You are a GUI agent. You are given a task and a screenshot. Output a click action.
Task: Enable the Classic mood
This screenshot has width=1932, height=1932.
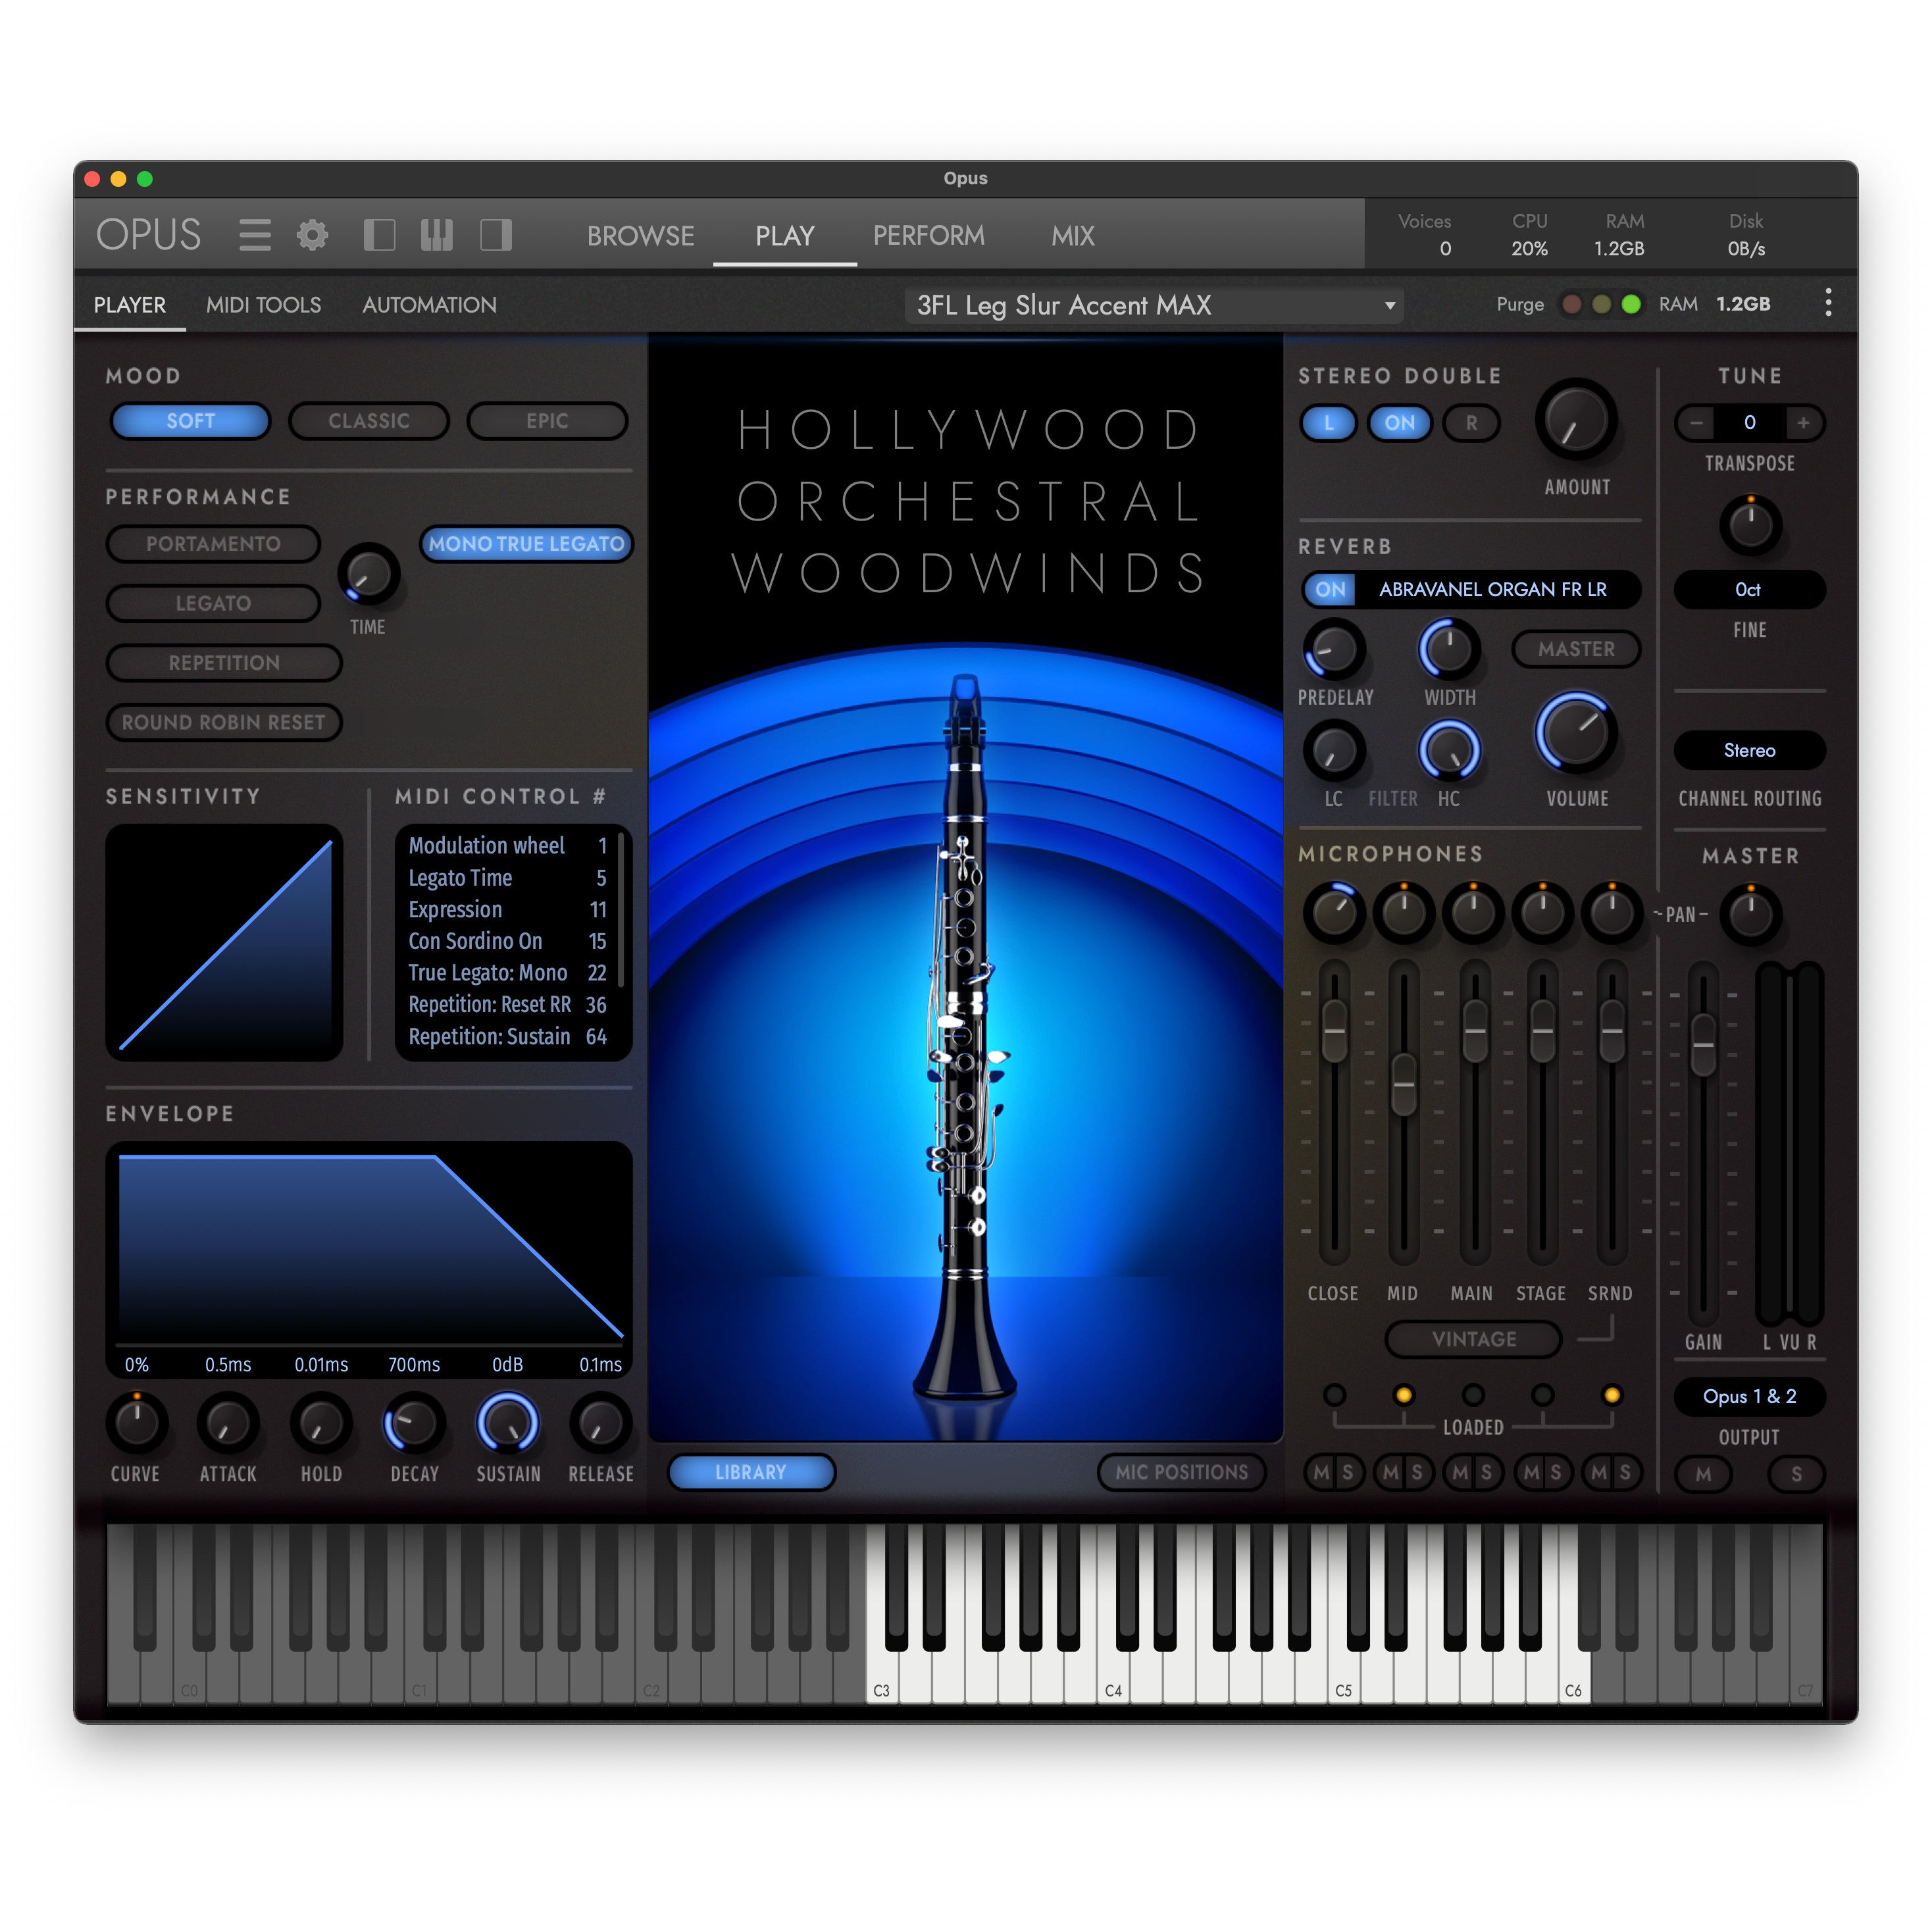point(369,421)
